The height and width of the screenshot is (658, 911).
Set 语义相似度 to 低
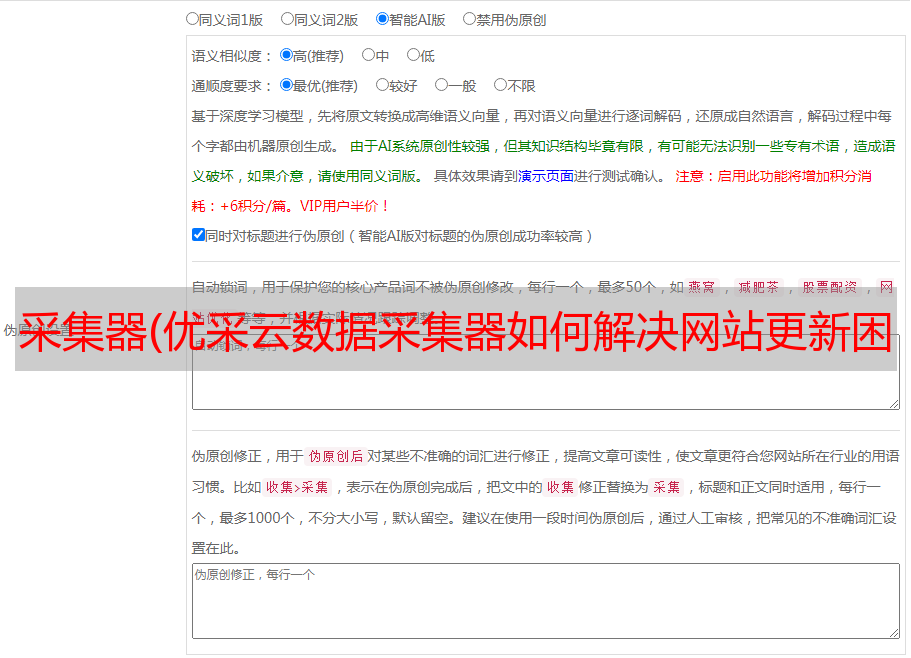click(x=413, y=55)
